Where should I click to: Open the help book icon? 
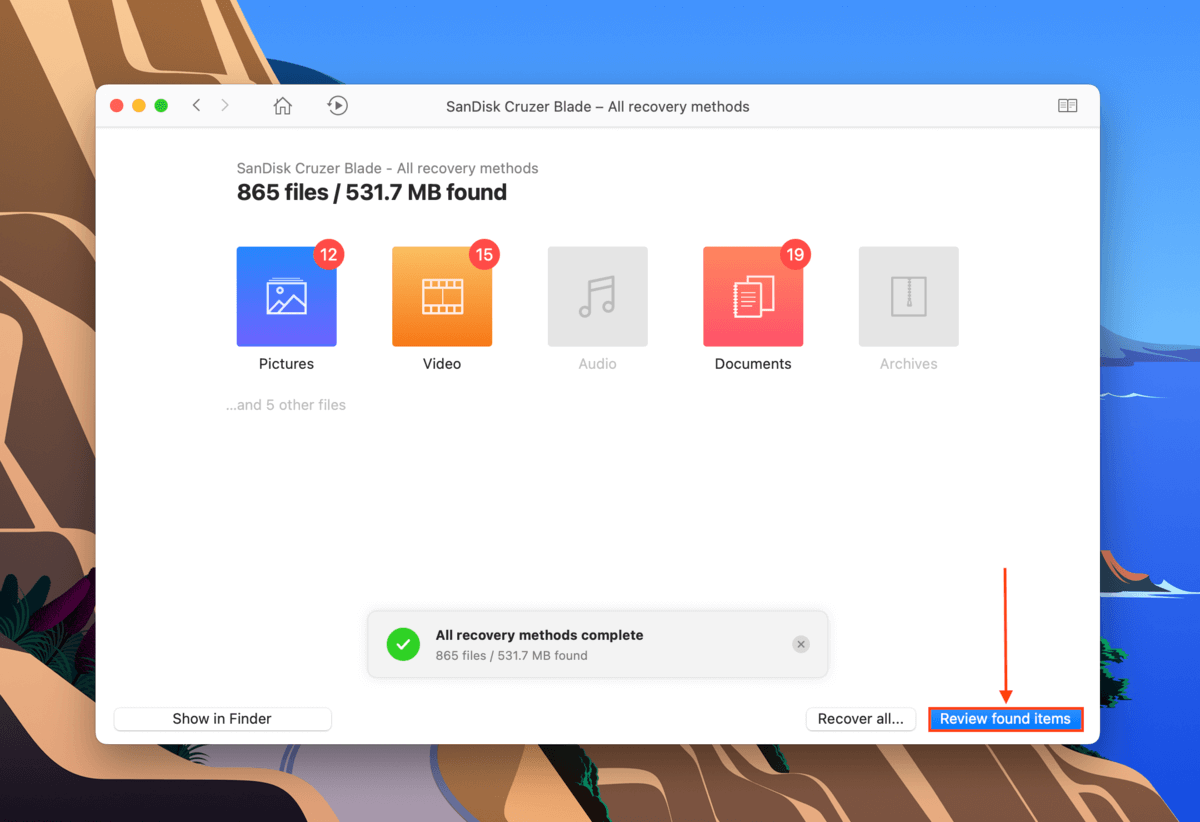[1068, 106]
